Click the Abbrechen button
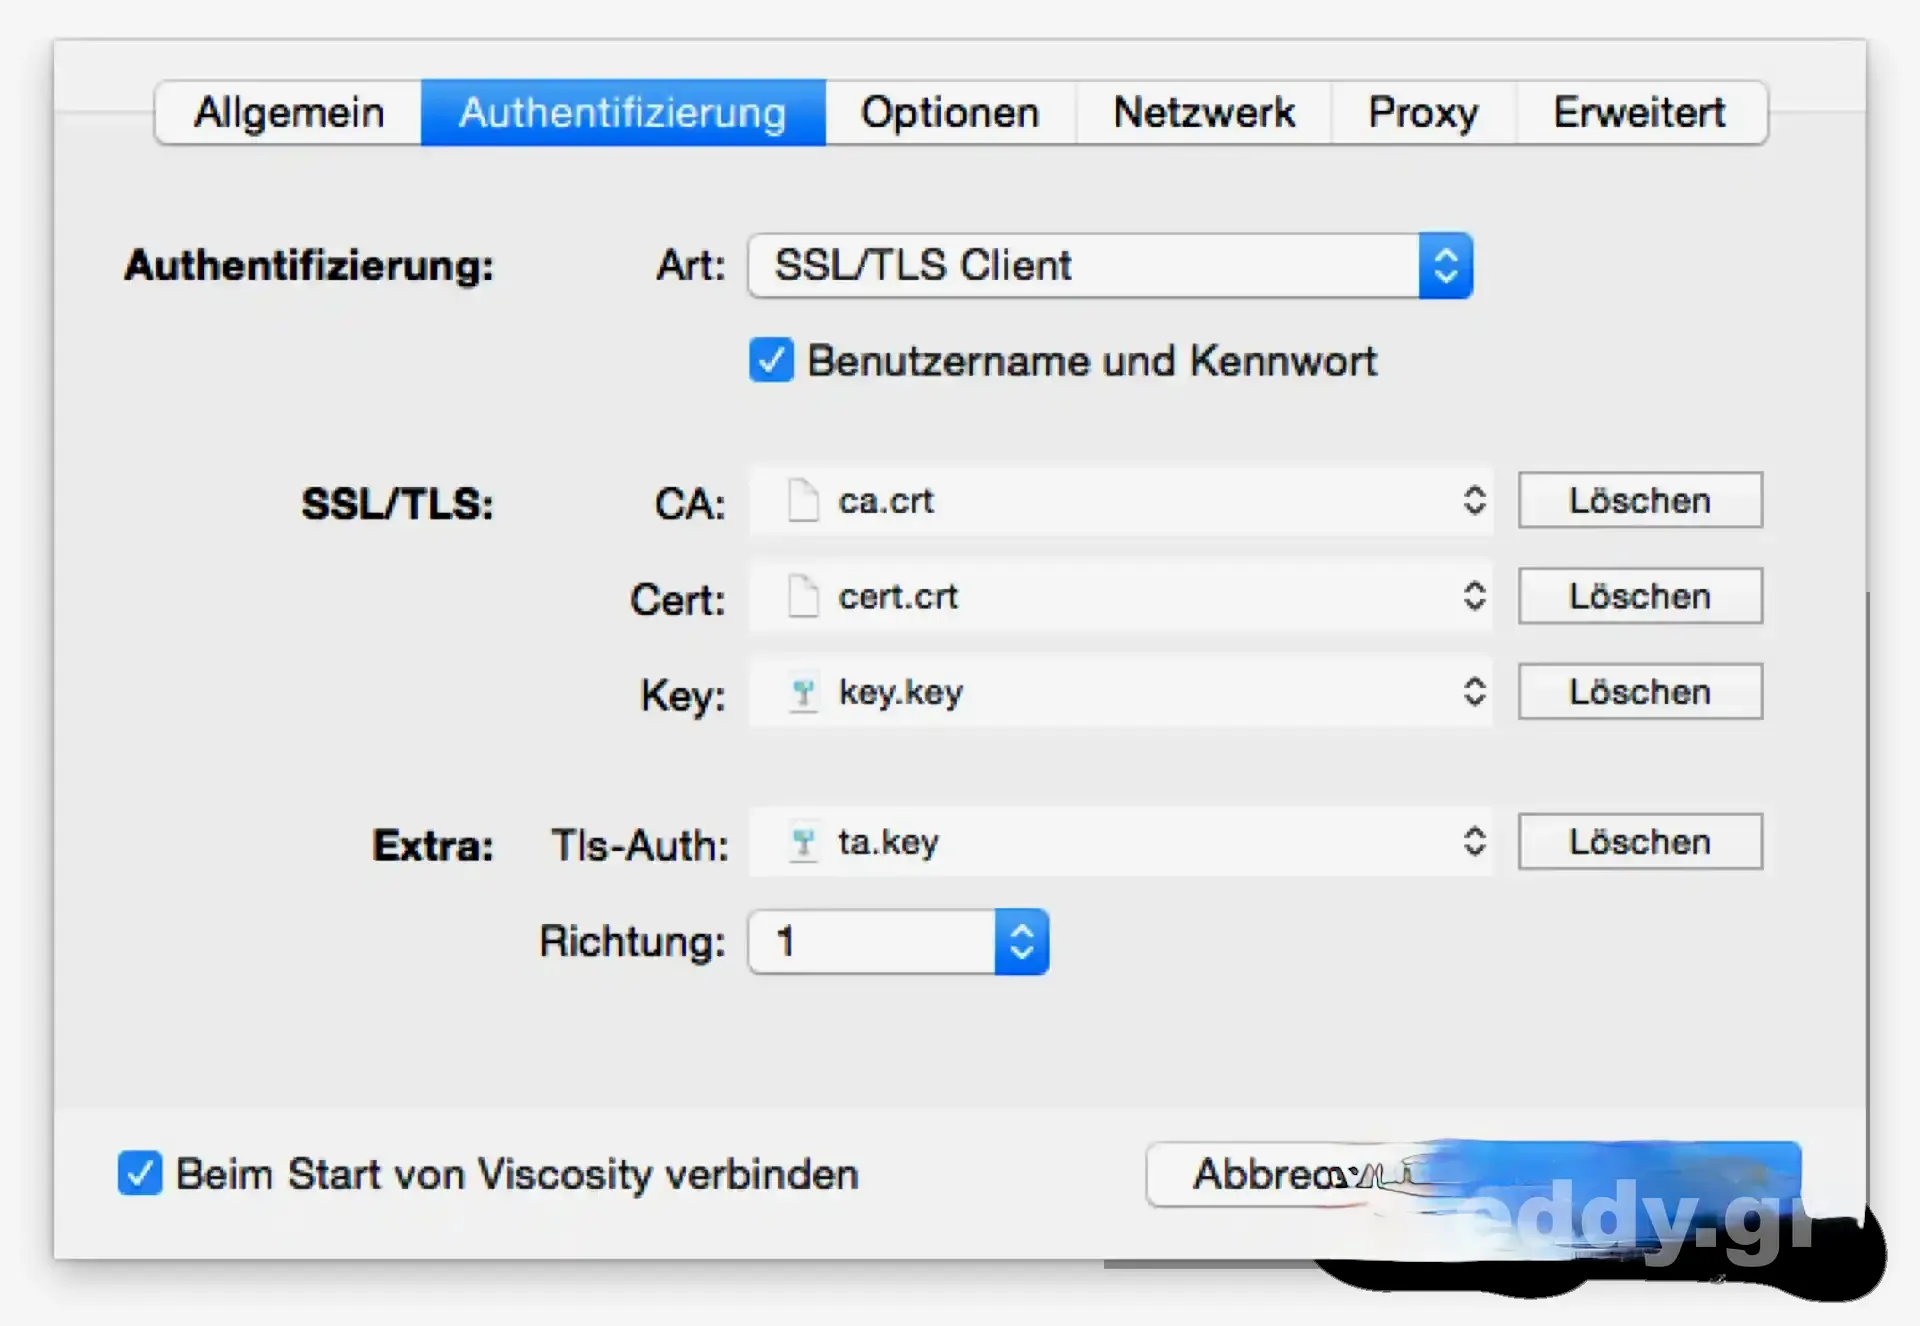Screen dimensions: 1920x1326 point(1265,1174)
